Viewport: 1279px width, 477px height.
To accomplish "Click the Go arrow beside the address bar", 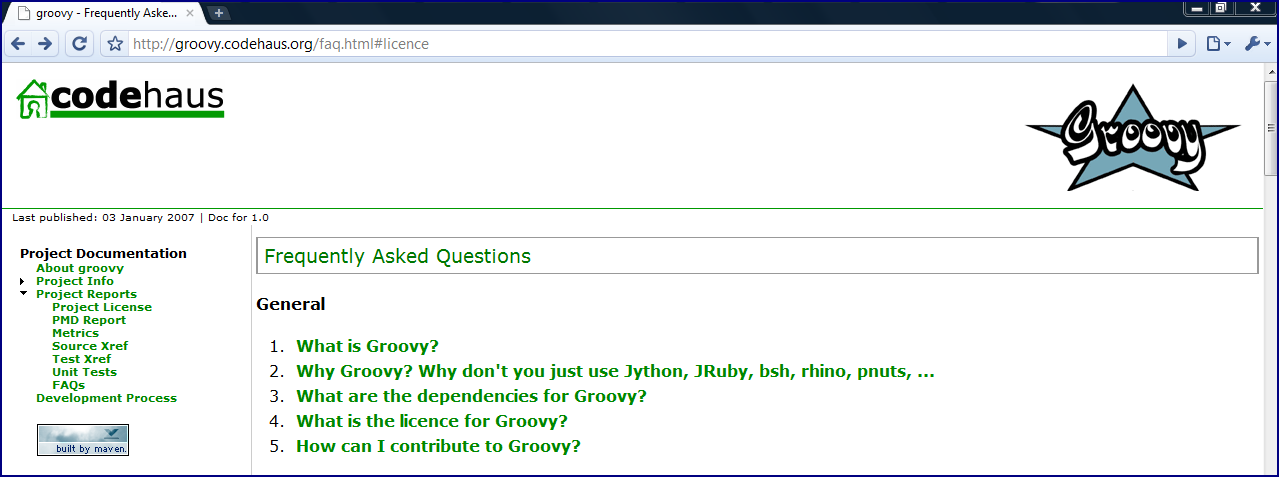I will pyautogui.click(x=1183, y=44).
